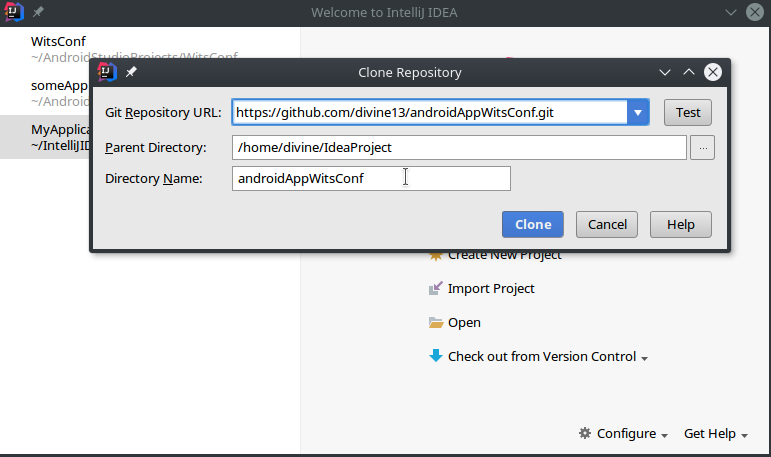Click the Open folder icon
771x457 pixels.
(x=436, y=323)
